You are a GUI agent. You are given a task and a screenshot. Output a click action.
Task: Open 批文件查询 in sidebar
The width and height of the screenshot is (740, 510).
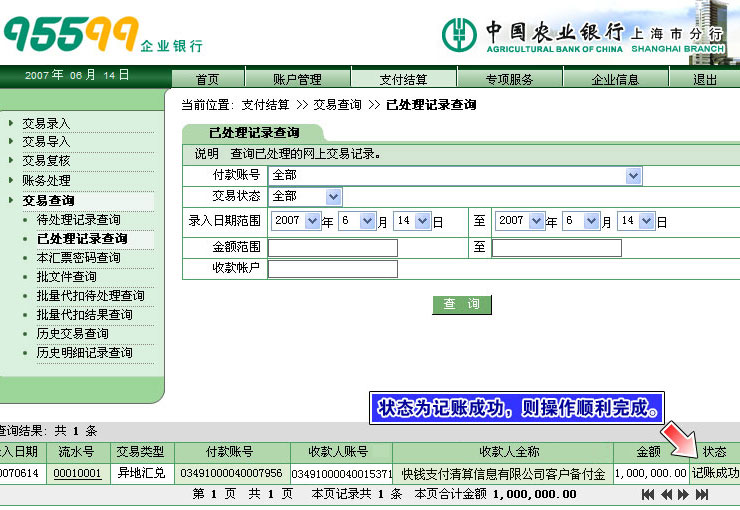[67, 276]
